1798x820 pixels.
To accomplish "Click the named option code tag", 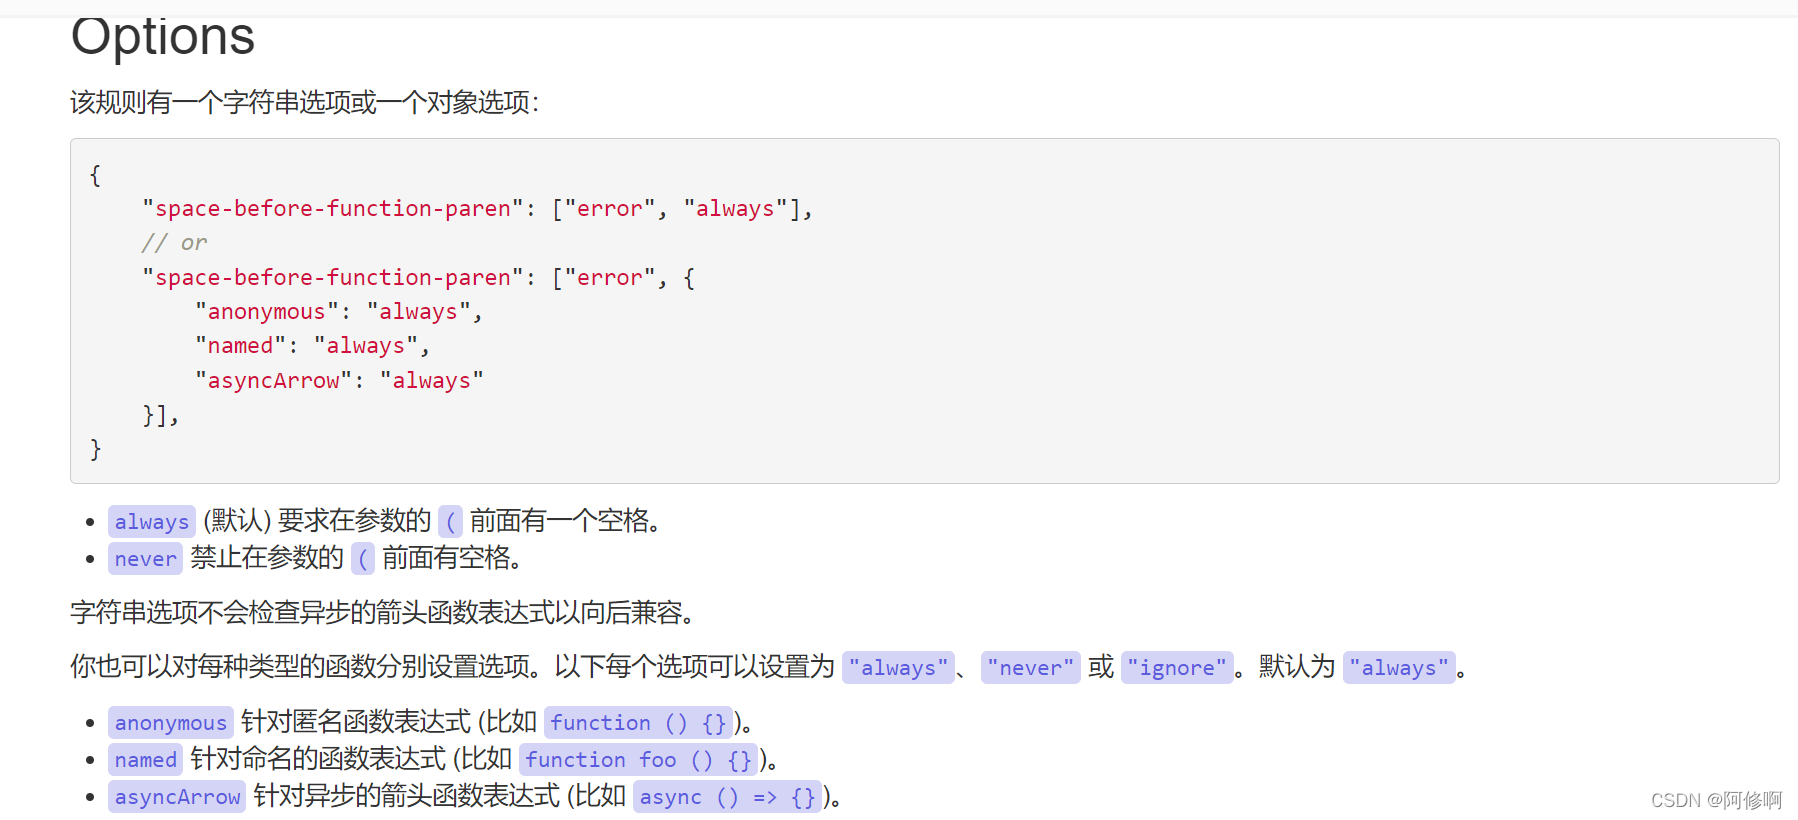I will click(x=145, y=759).
